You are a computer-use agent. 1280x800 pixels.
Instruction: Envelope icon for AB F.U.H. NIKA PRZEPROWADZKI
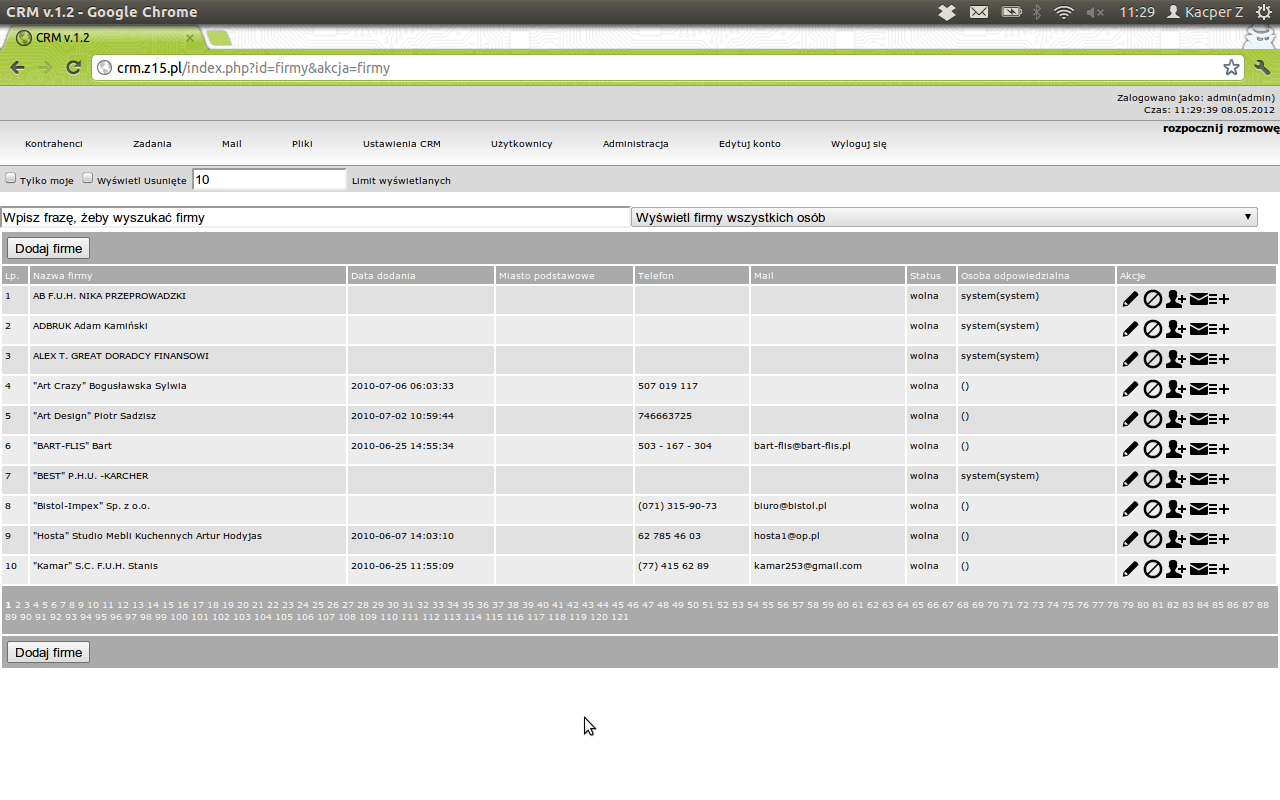(x=1199, y=299)
